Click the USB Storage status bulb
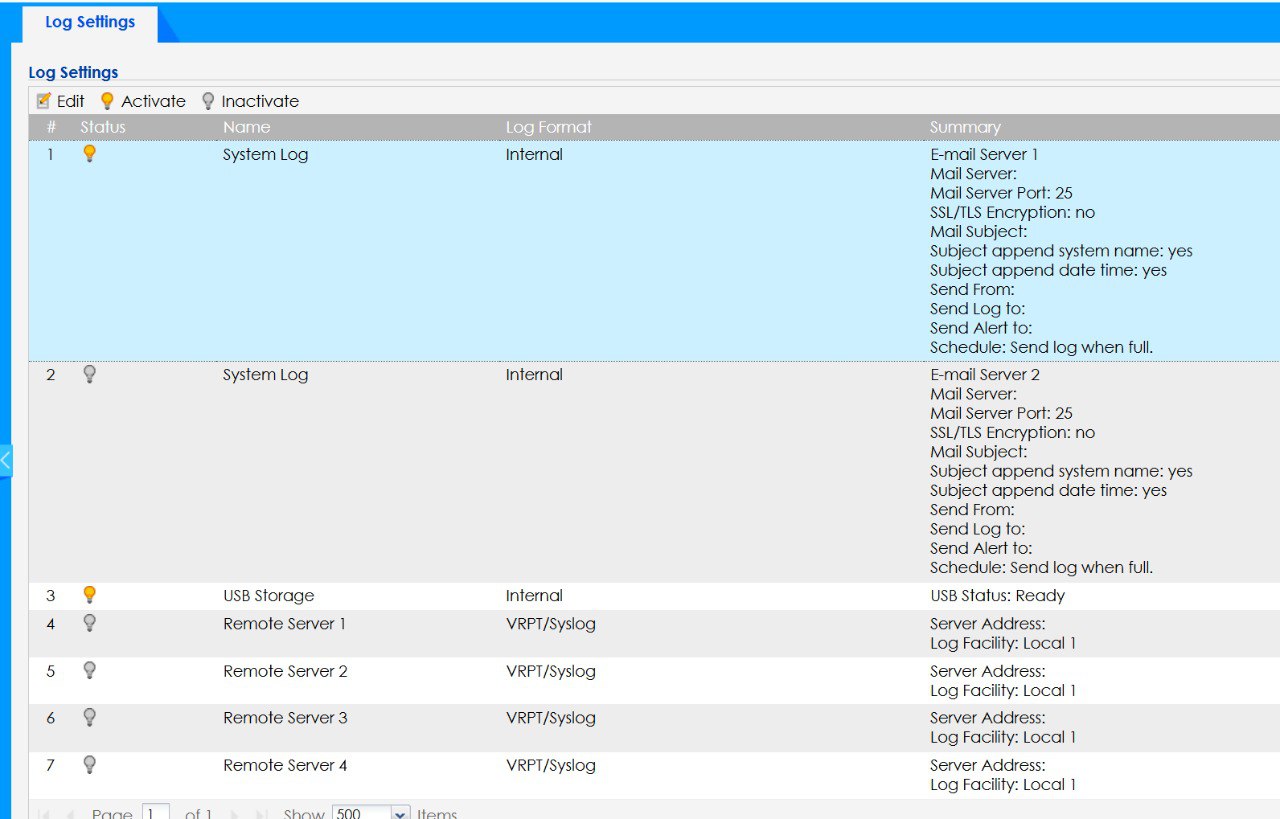Image resolution: width=1280 pixels, height=819 pixels. coord(89,595)
